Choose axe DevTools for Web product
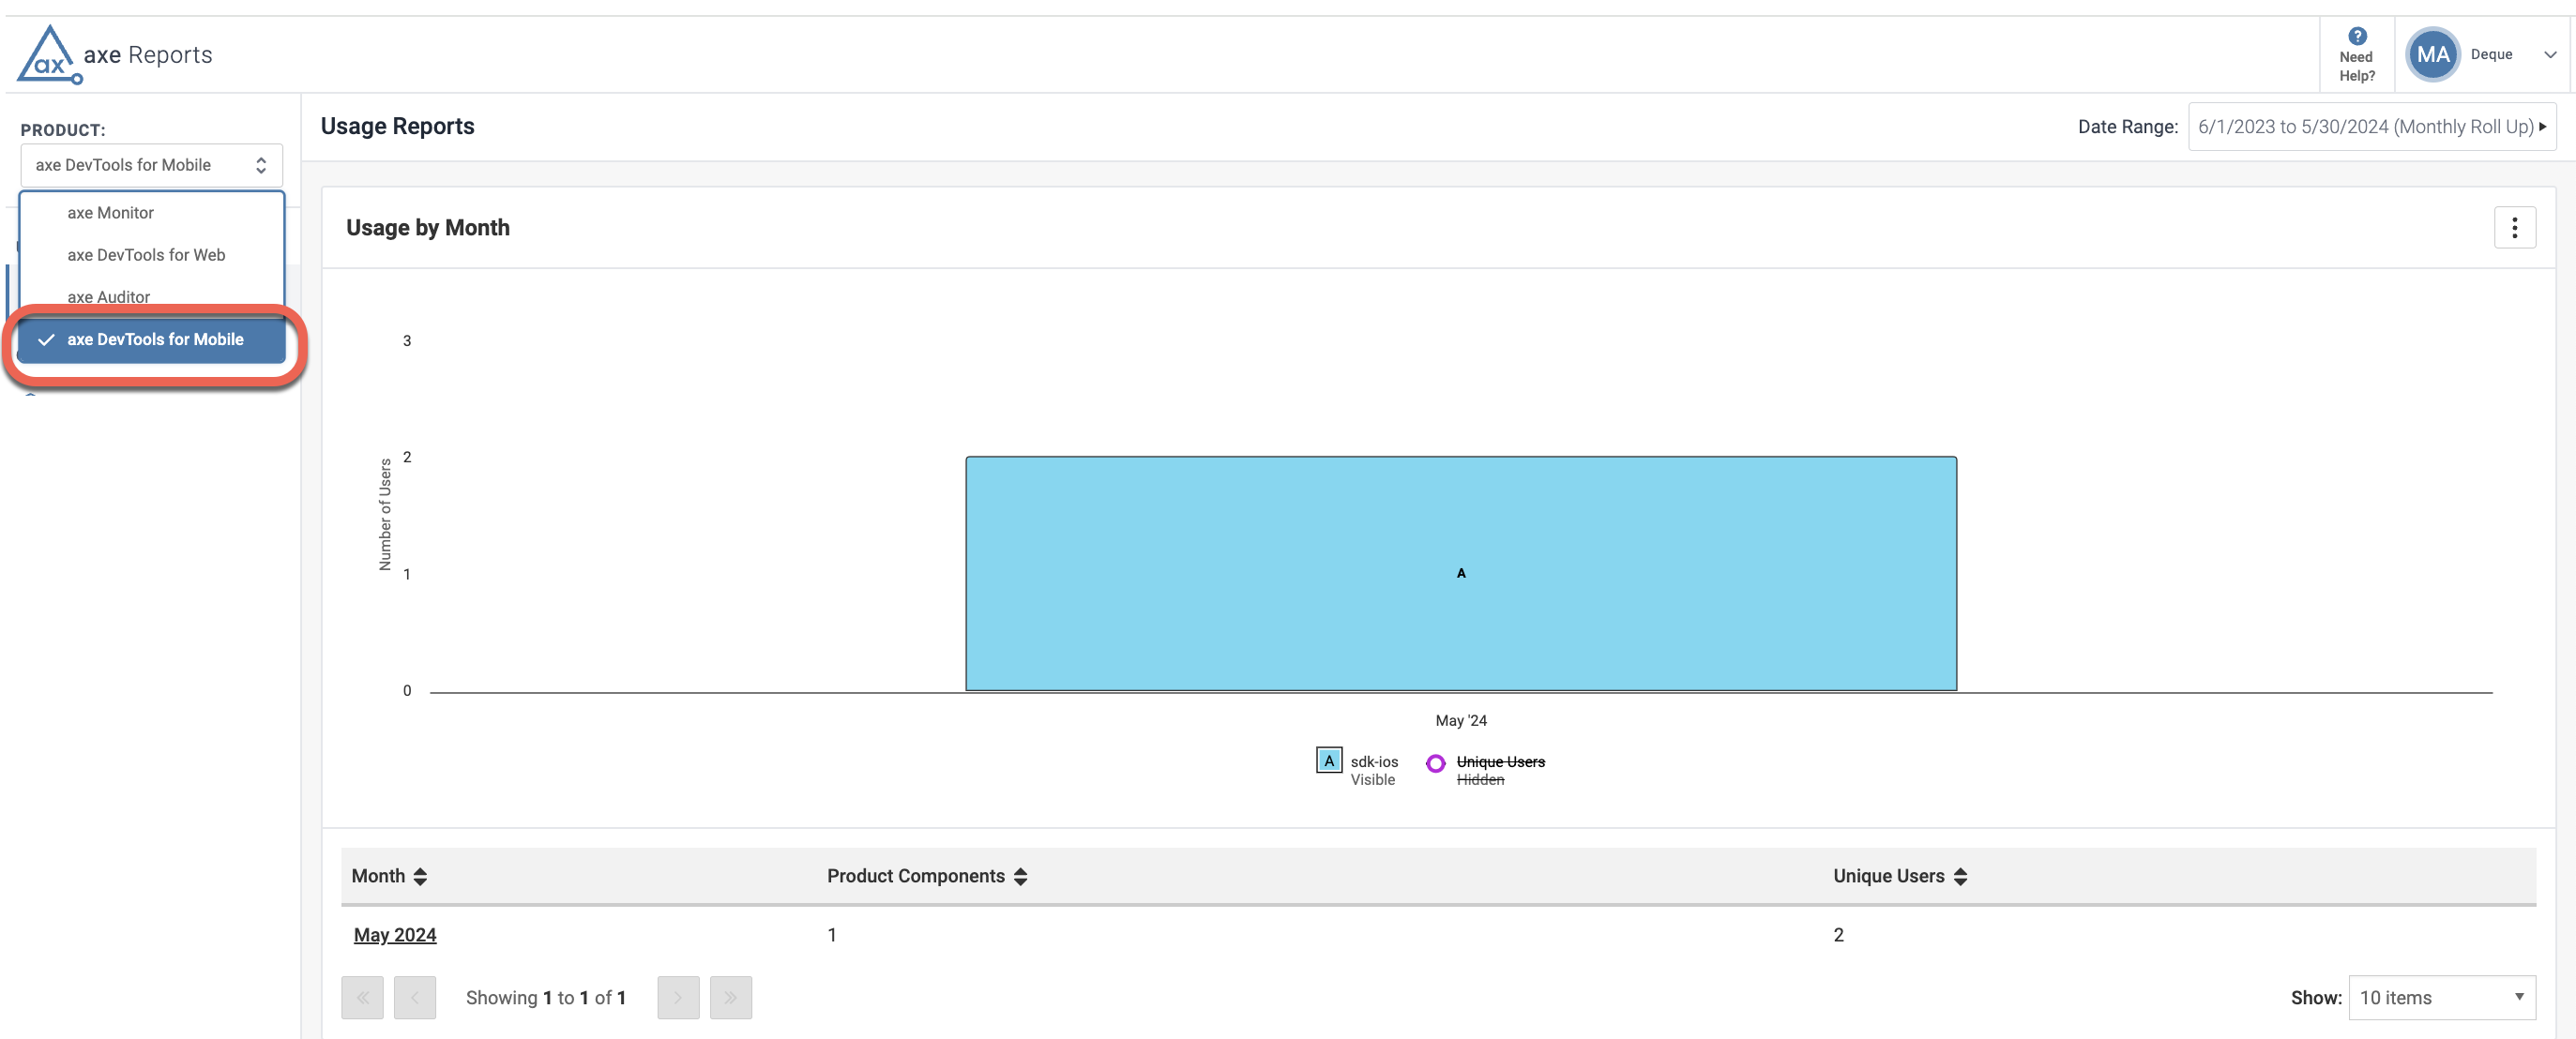Viewport: 2576px width, 1039px height. click(x=146, y=255)
